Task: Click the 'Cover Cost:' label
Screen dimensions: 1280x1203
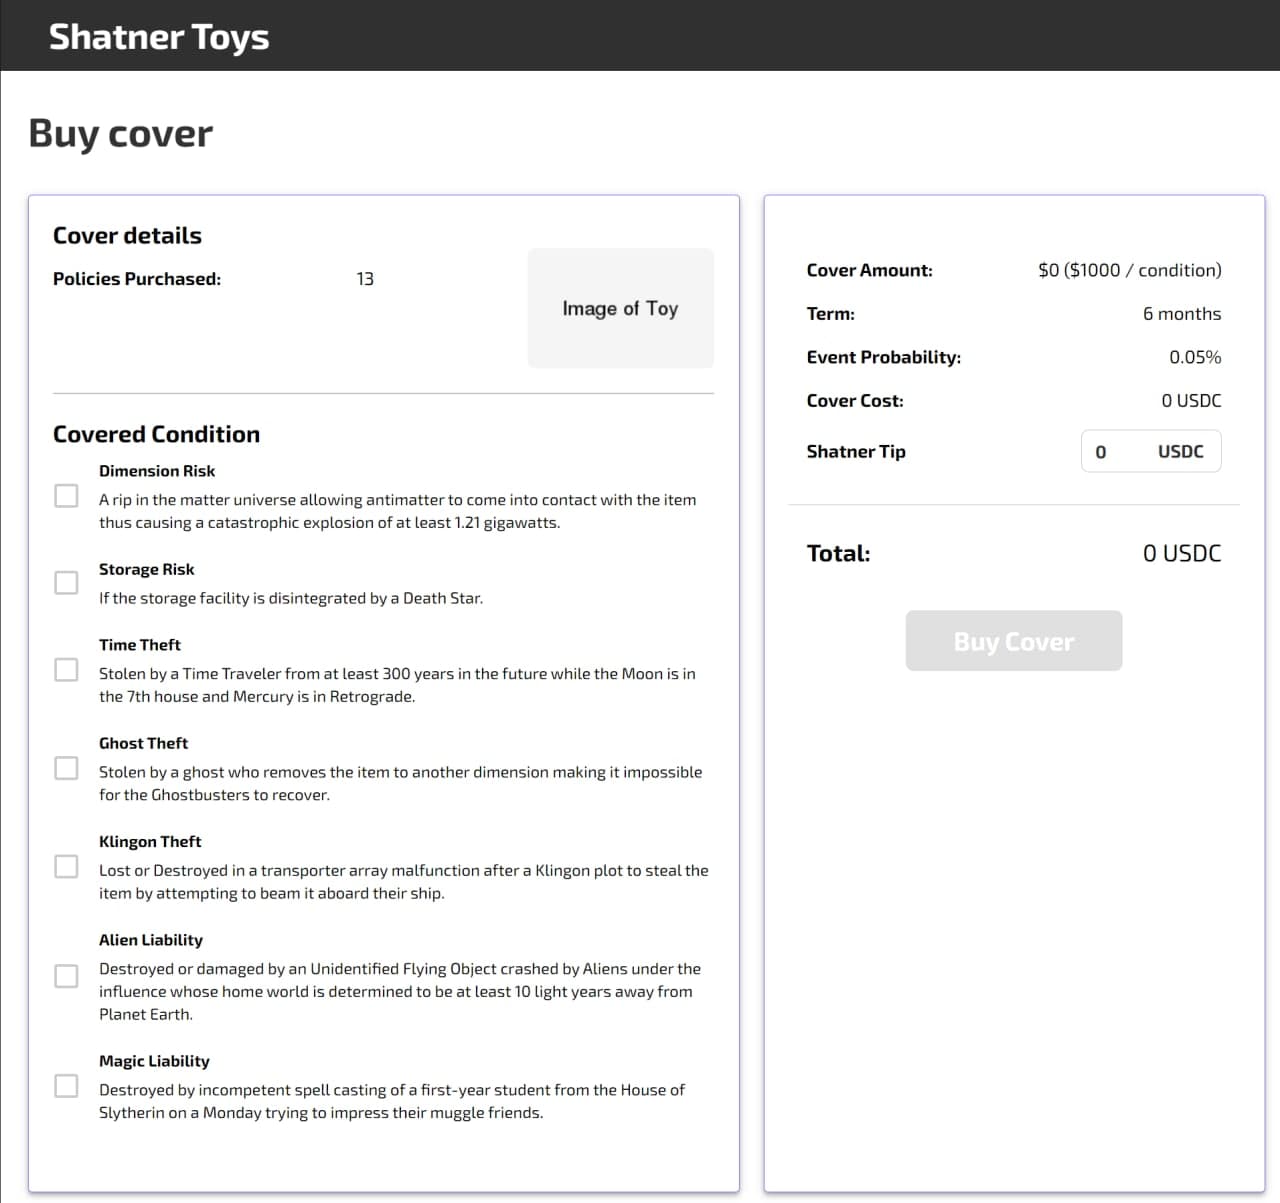Action: point(855,401)
